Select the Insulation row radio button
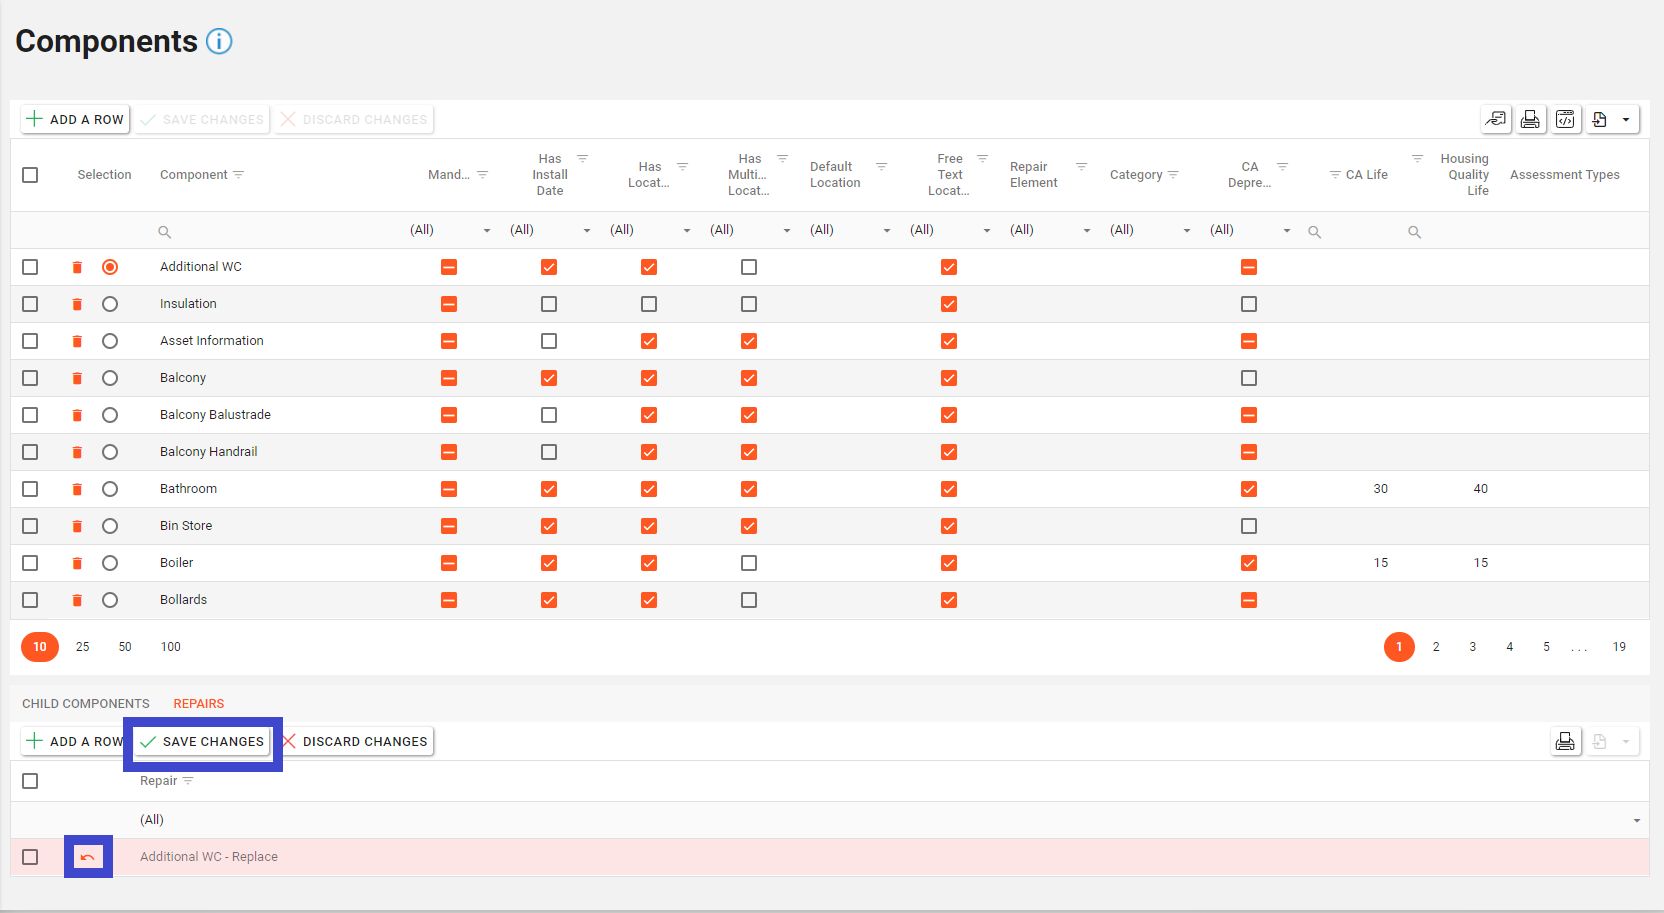The height and width of the screenshot is (913, 1664). tap(110, 304)
